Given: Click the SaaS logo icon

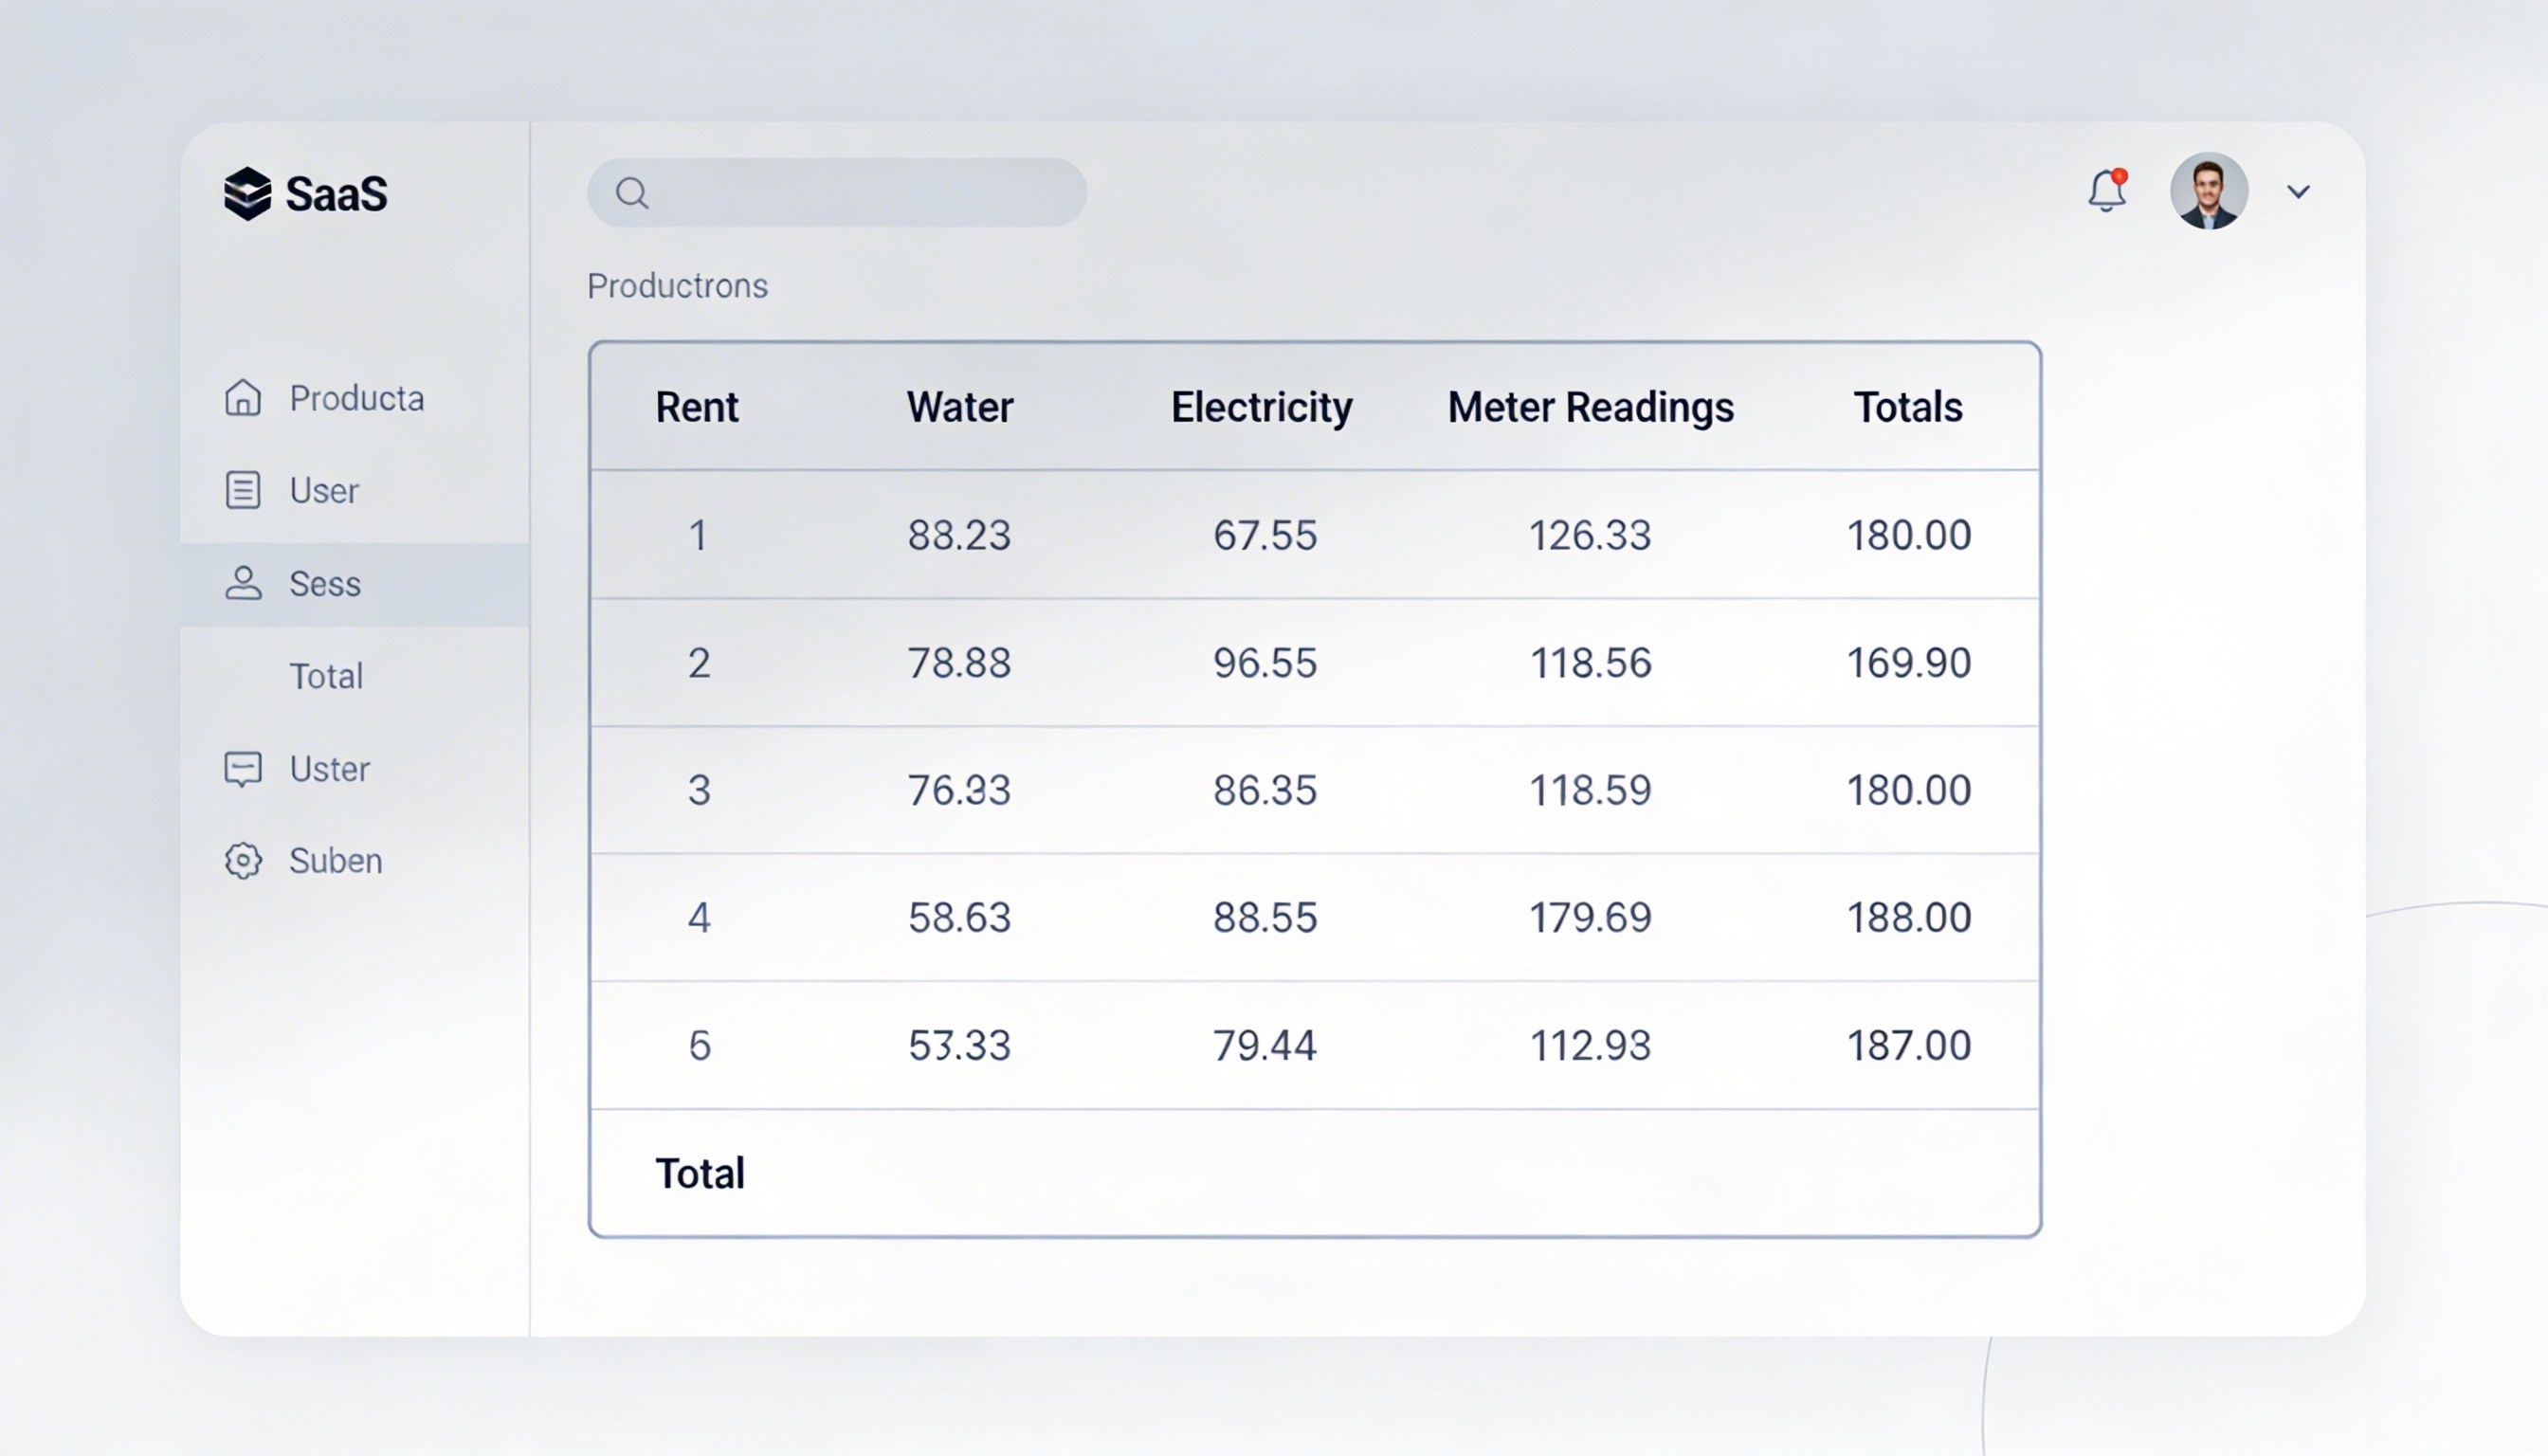Looking at the screenshot, I should pyautogui.click(x=247, y=193).
